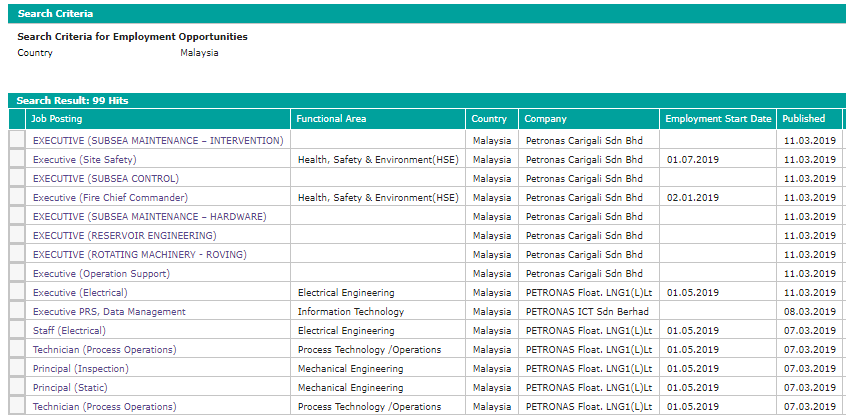This screenshot has height=420, width=846.
Task: Click the Company column header
Action: [x=546, y=119]
